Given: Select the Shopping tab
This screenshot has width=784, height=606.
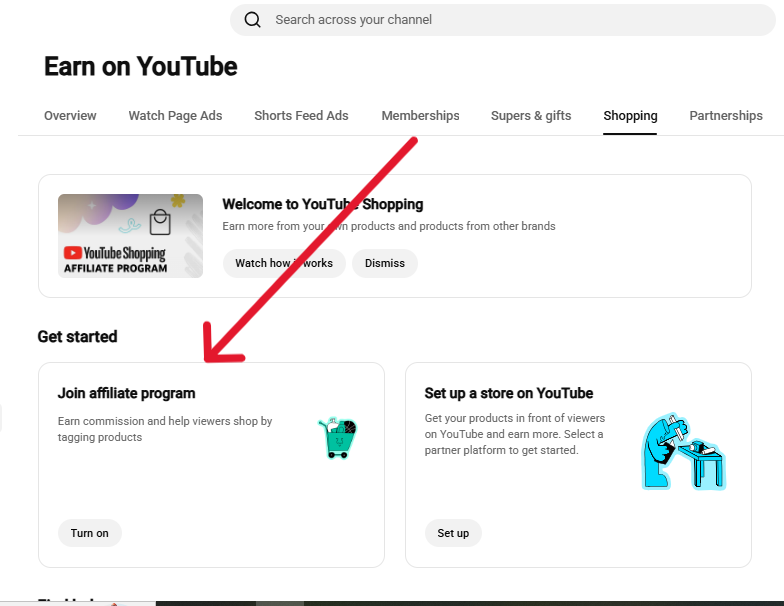Looking at the screenshot, I should point(630,116).
